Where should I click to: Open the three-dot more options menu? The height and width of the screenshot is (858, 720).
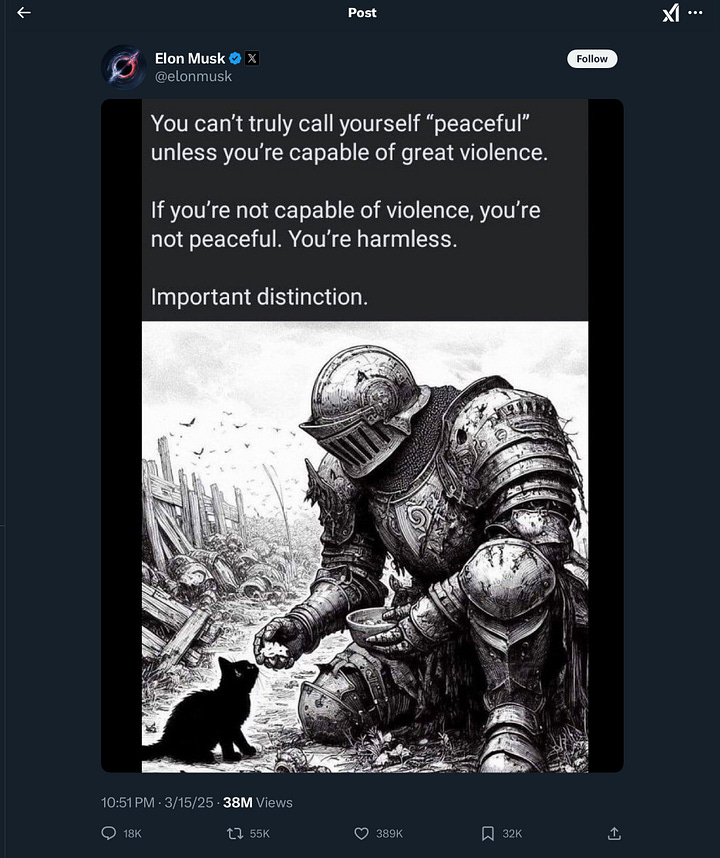695,13
